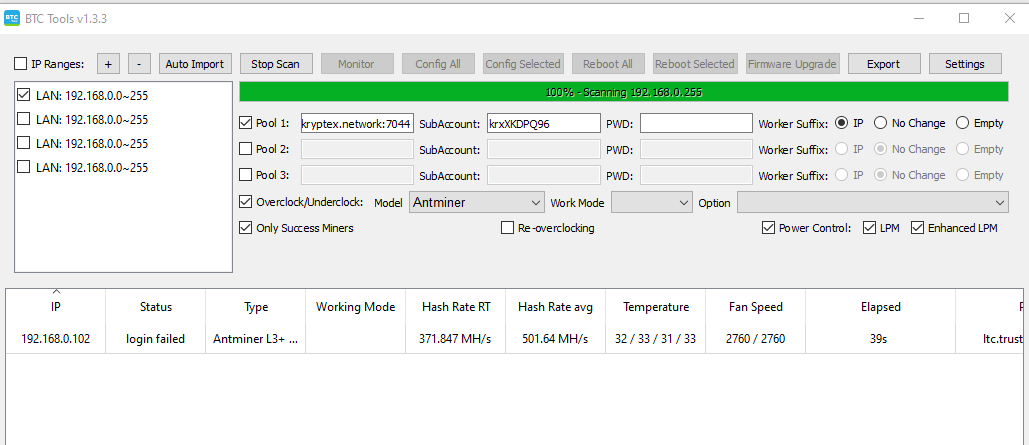
Task: Enable the Re-overclocking checkbox
Action: 508,228
